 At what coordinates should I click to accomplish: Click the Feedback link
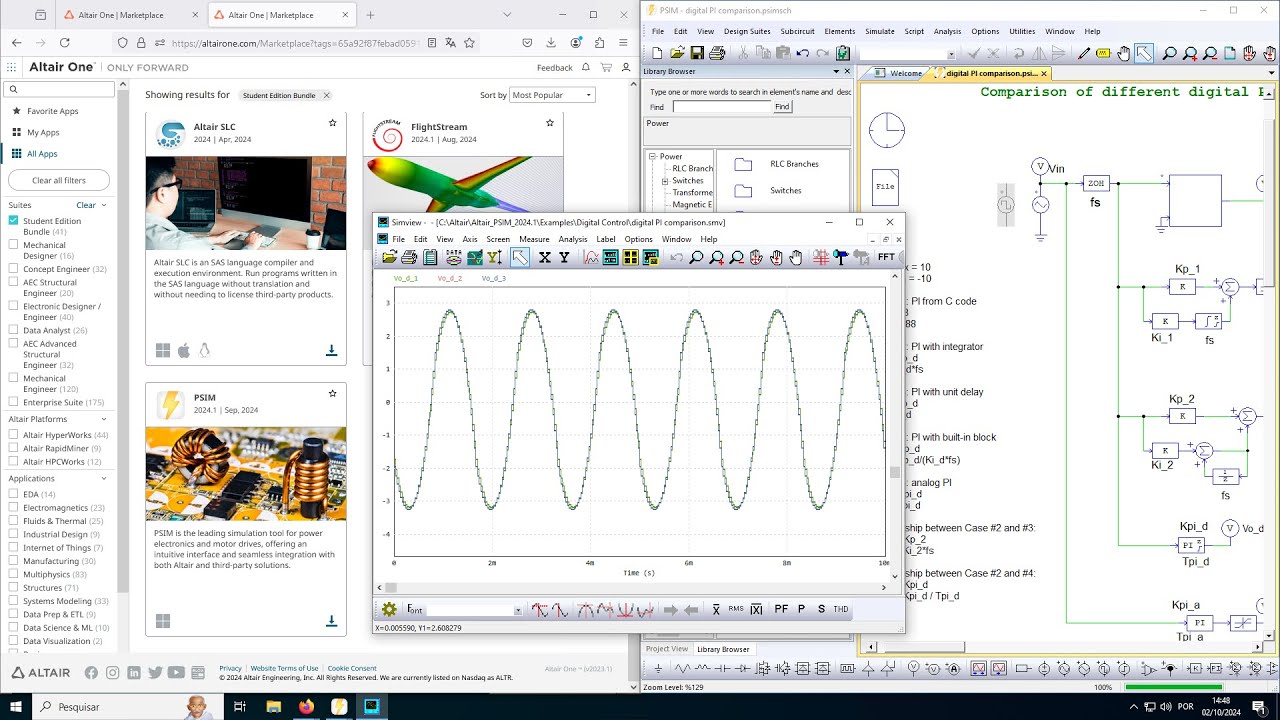555,67
